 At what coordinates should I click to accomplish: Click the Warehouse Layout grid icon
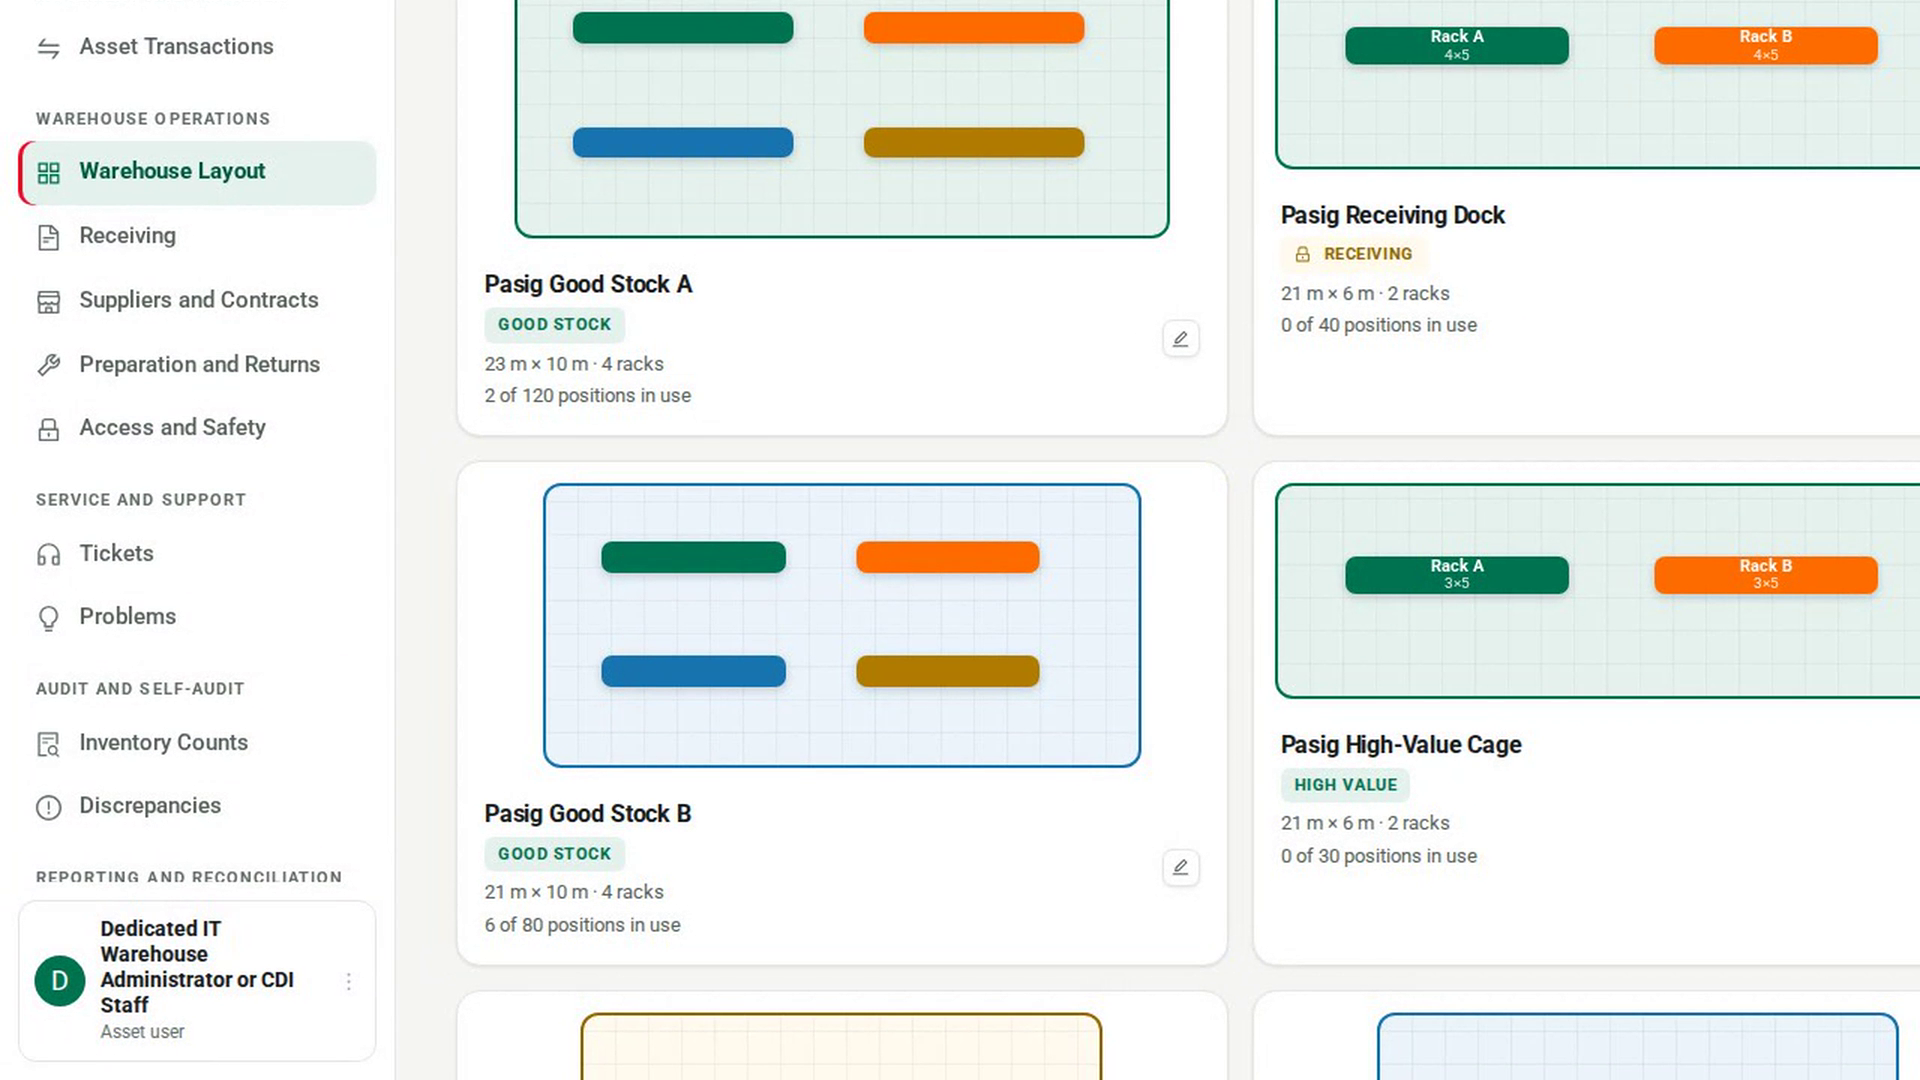[48, 173]
